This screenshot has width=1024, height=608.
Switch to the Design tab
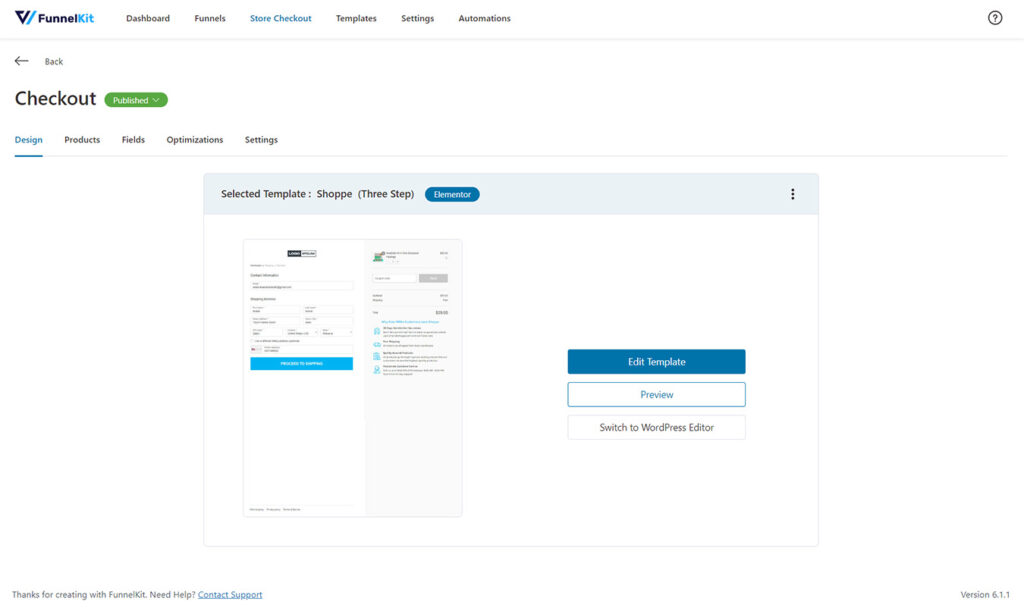29,140
